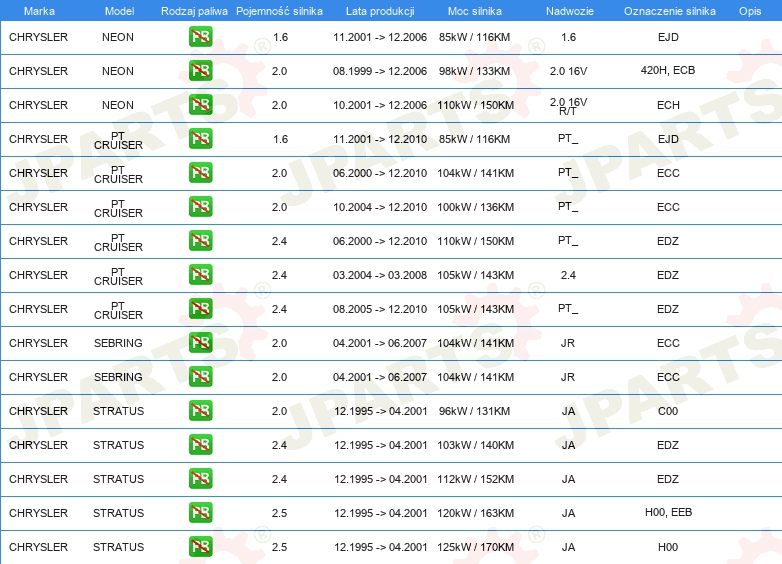Select the fuel icon in Stratus 112kW row
The height and width of the screenshot is (564, 782).
pyautogui.click(x=200, y=479)
